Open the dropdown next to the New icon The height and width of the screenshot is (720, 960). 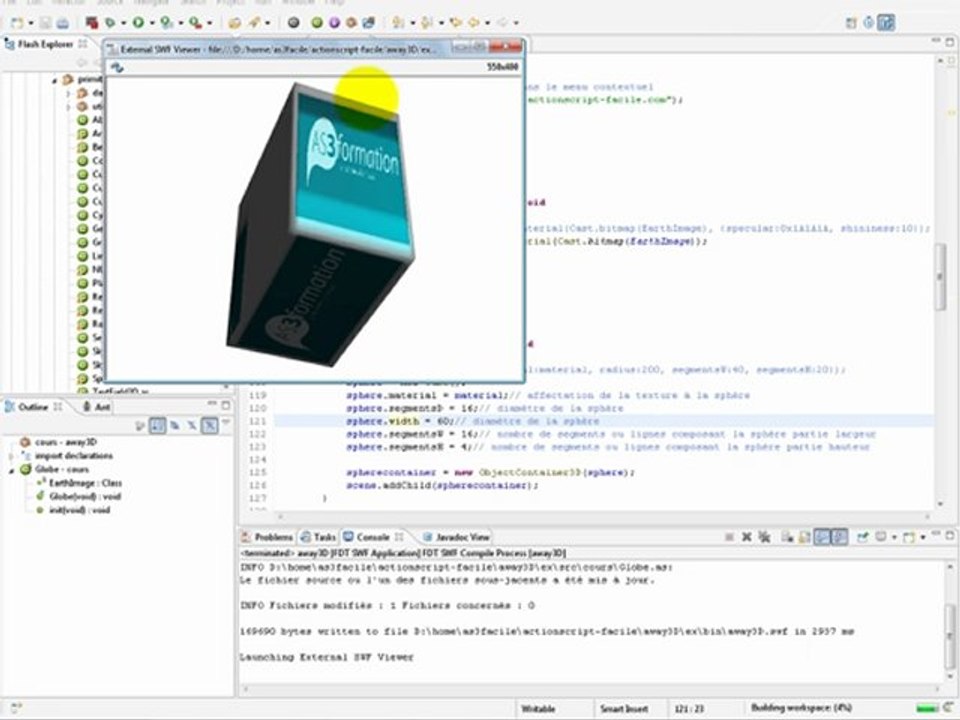[x=31, y=23]
